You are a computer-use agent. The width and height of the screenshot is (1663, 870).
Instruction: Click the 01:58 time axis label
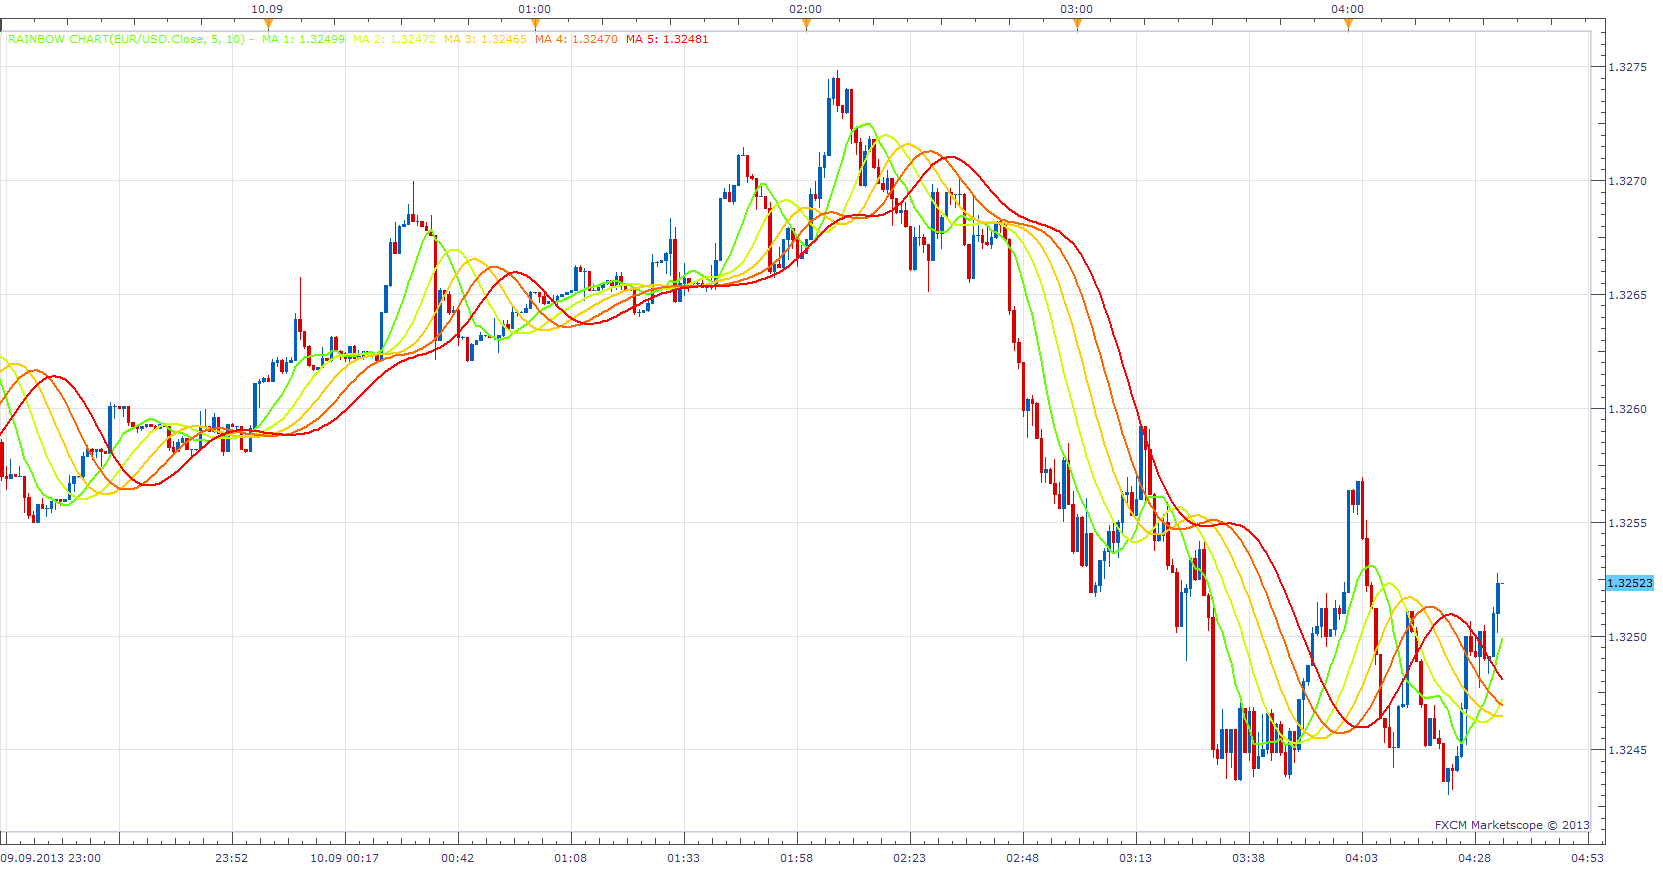(797, 858)
